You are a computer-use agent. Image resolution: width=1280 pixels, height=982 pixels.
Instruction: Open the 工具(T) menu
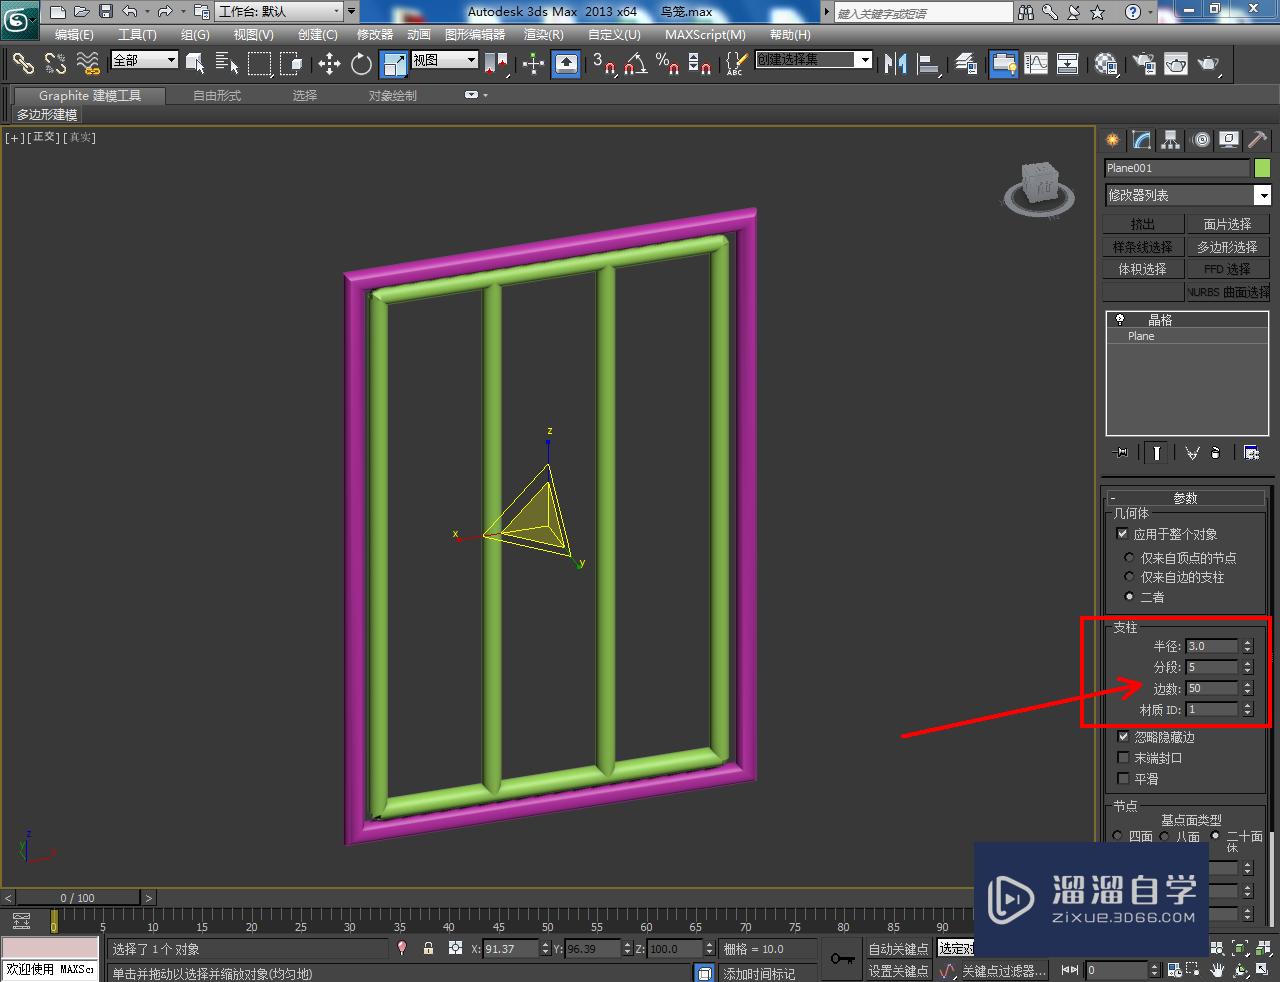pyautogui.click(x=137, y=34)
